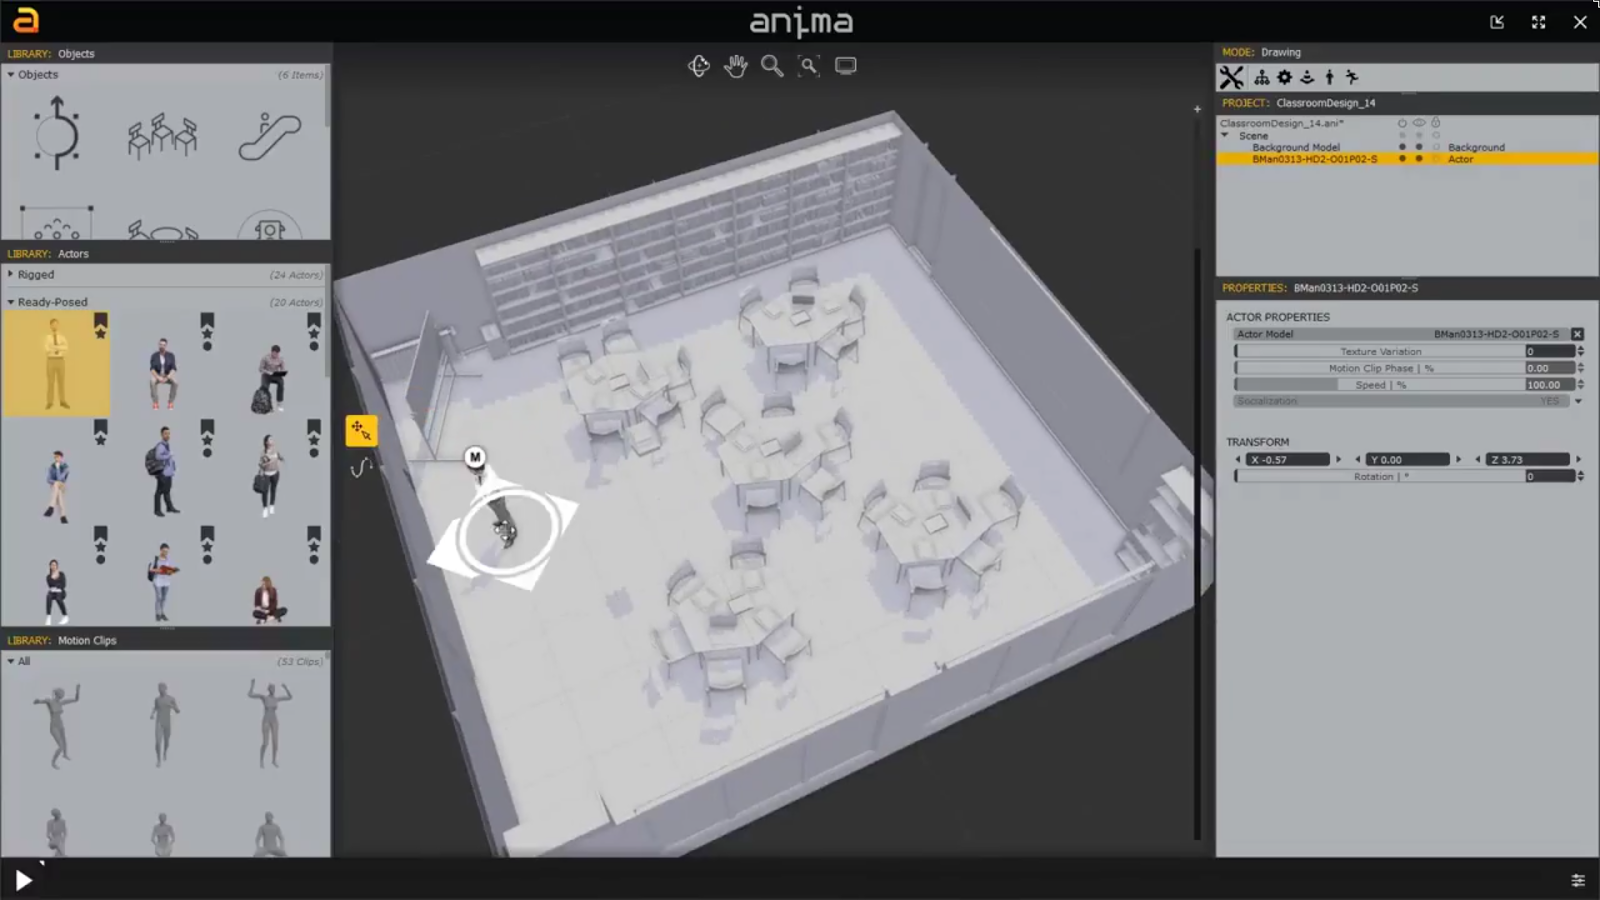Screen dimensions: 1600x900
Task: Collapse the Ready-Posed actors section
Action: (9, 301)
